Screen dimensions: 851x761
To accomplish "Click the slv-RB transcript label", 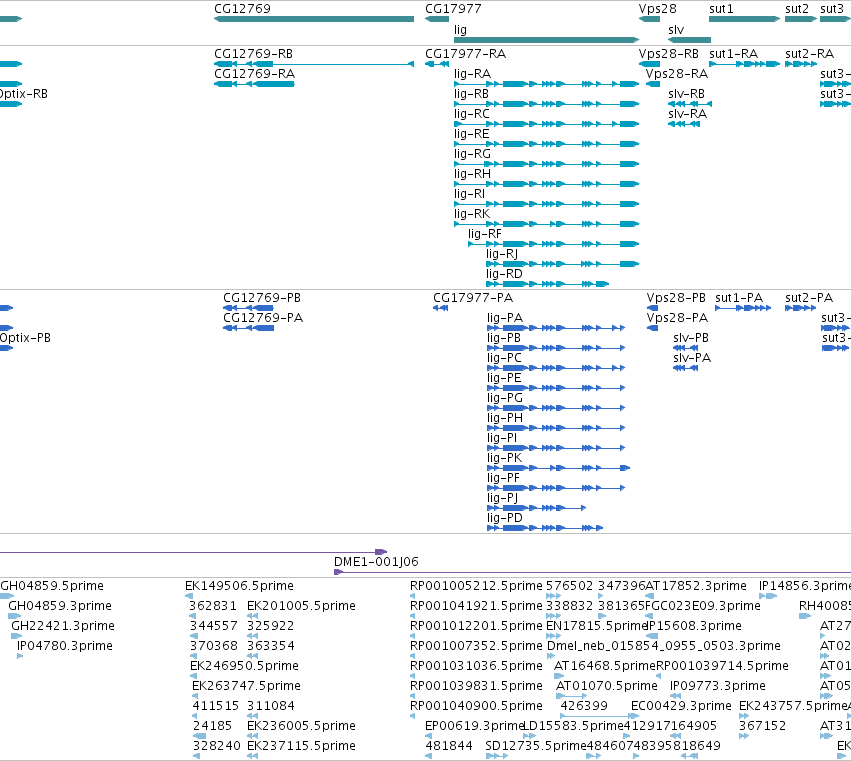I will pyautogui.click(x=686, y=94).
